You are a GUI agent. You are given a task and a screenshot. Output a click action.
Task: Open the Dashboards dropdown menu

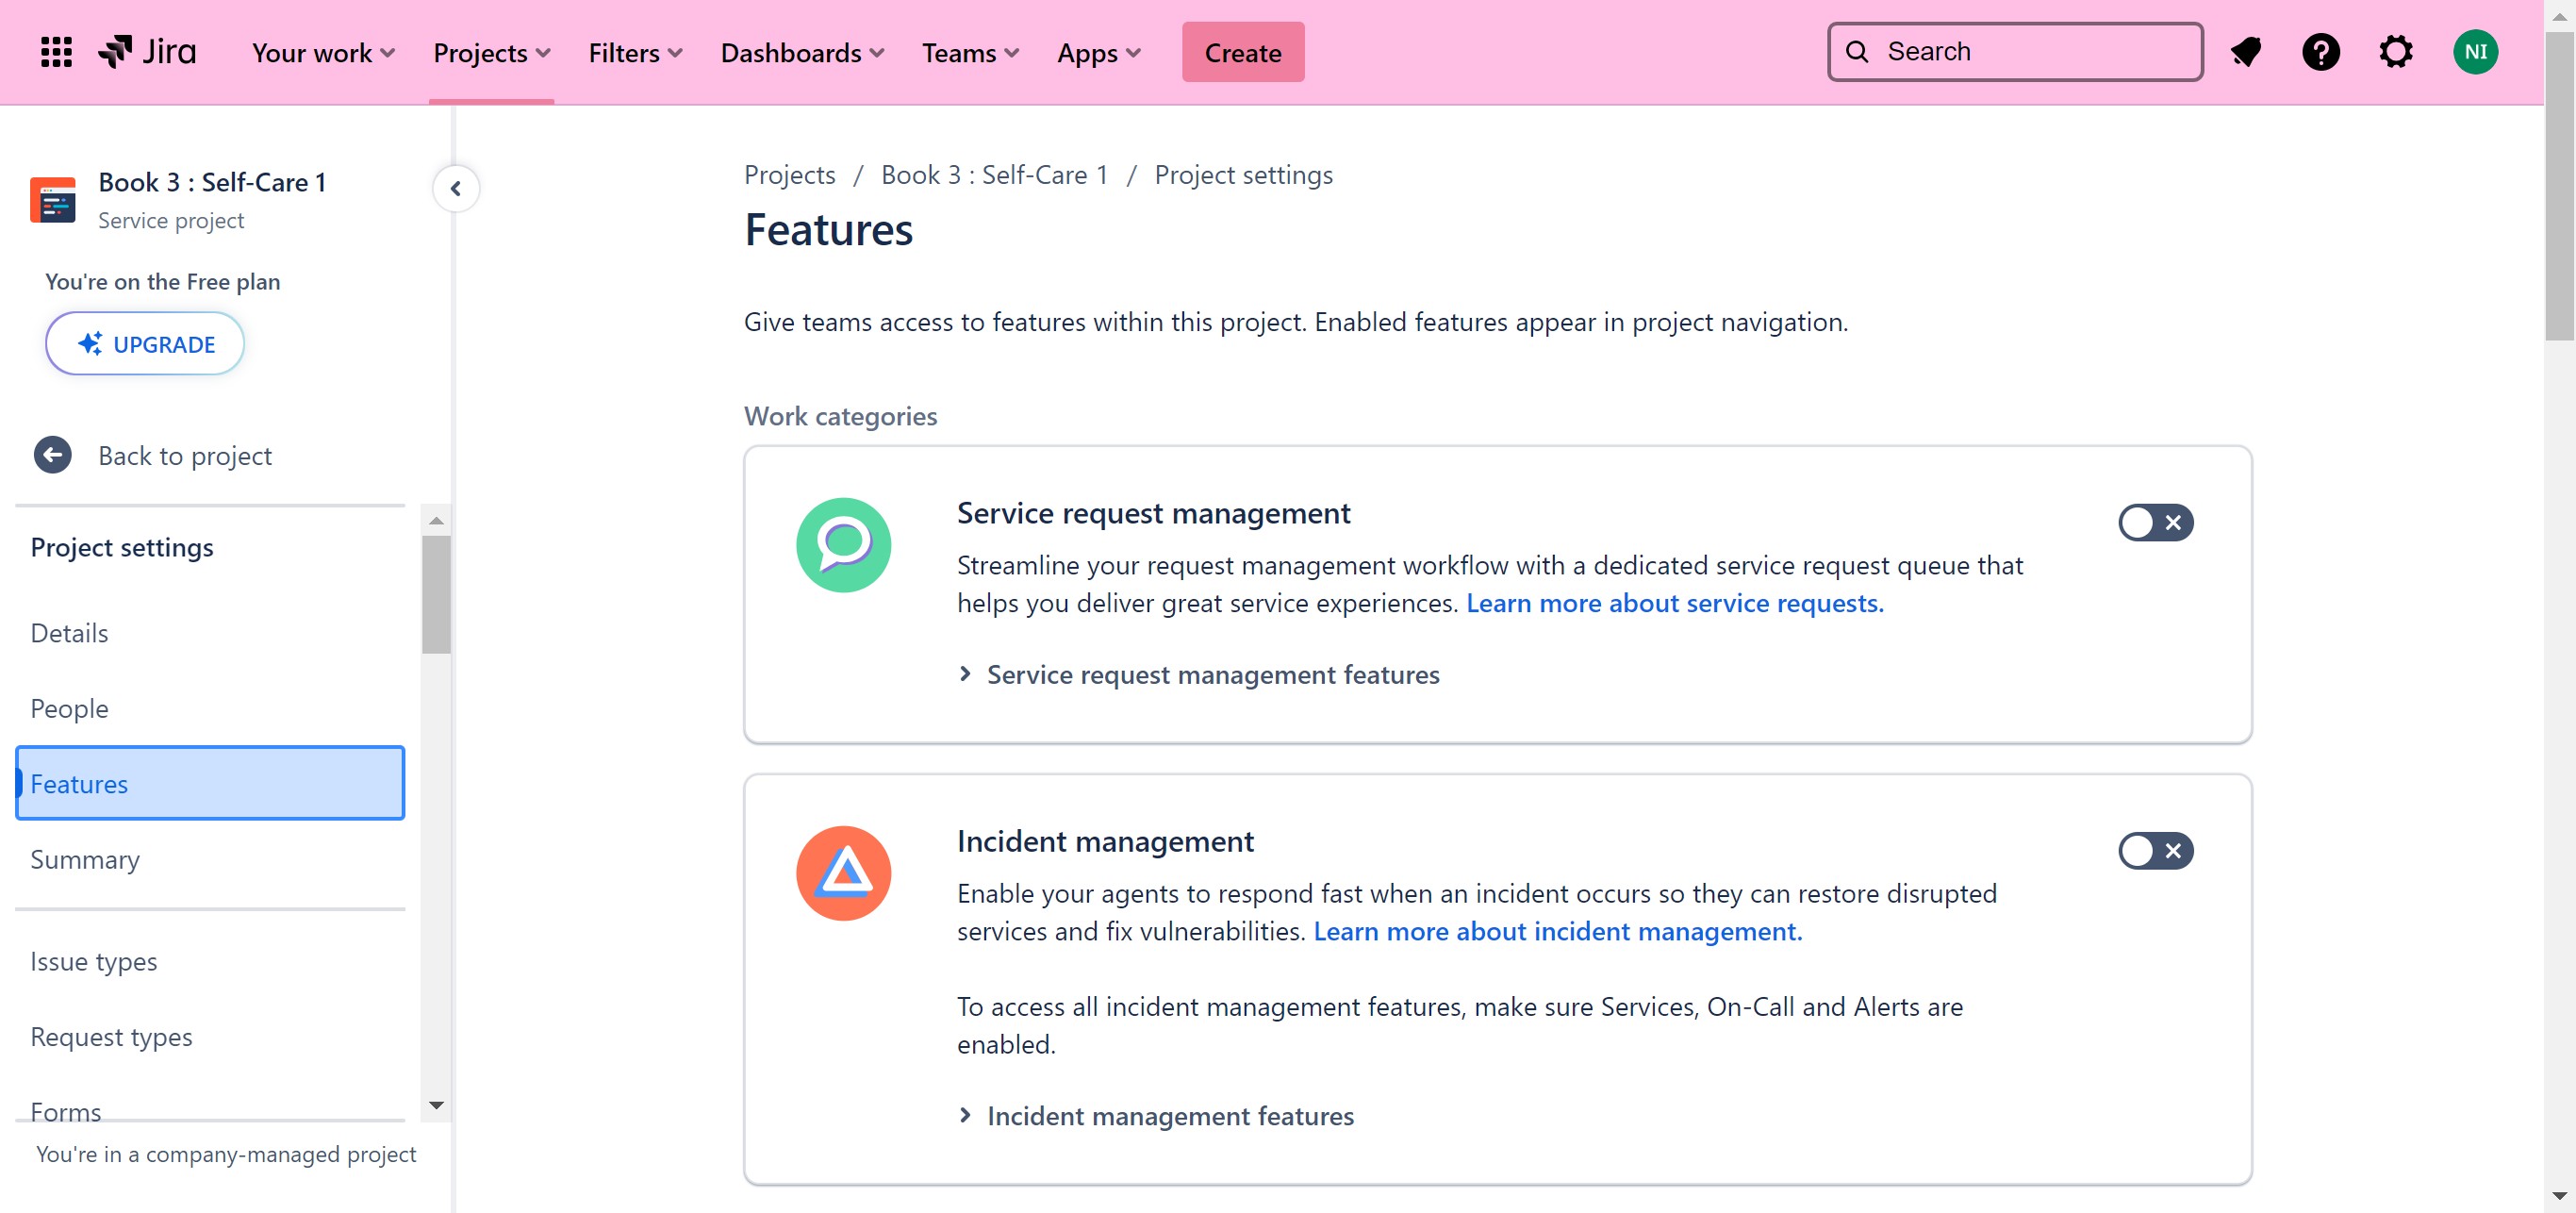coord(802,52)
